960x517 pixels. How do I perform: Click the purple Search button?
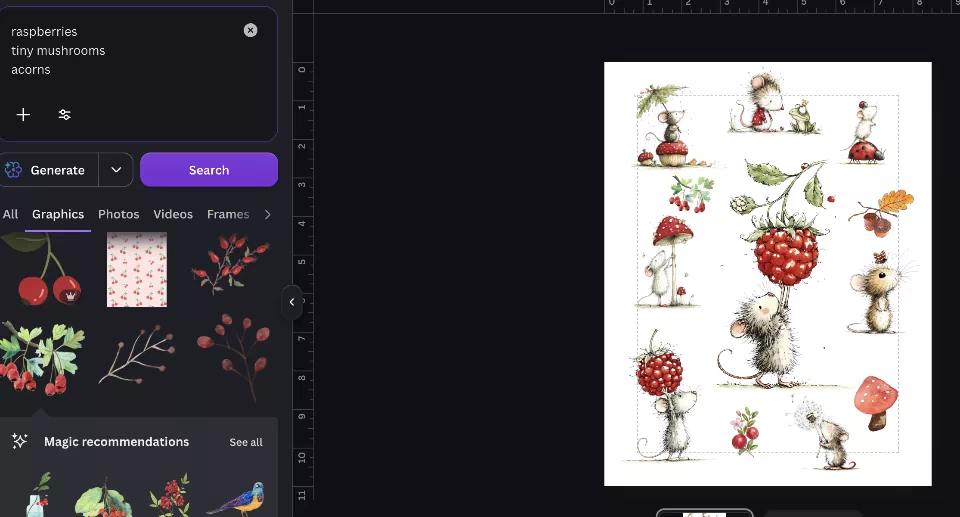pyautogui.click(x=209, y=170)
